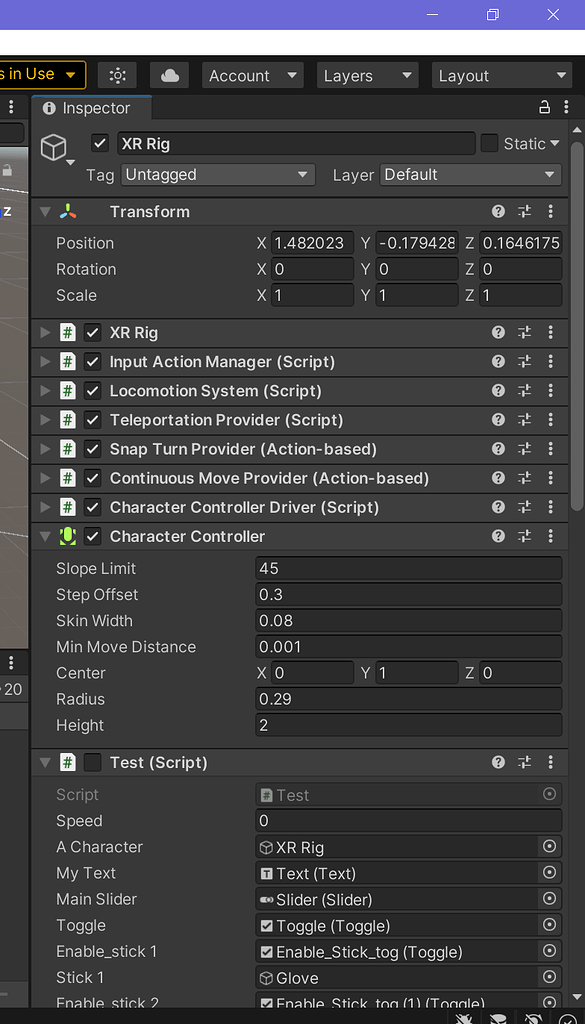Click the help icon on Test (Script)
The image size is (585, 1024).
click(498, 762)
